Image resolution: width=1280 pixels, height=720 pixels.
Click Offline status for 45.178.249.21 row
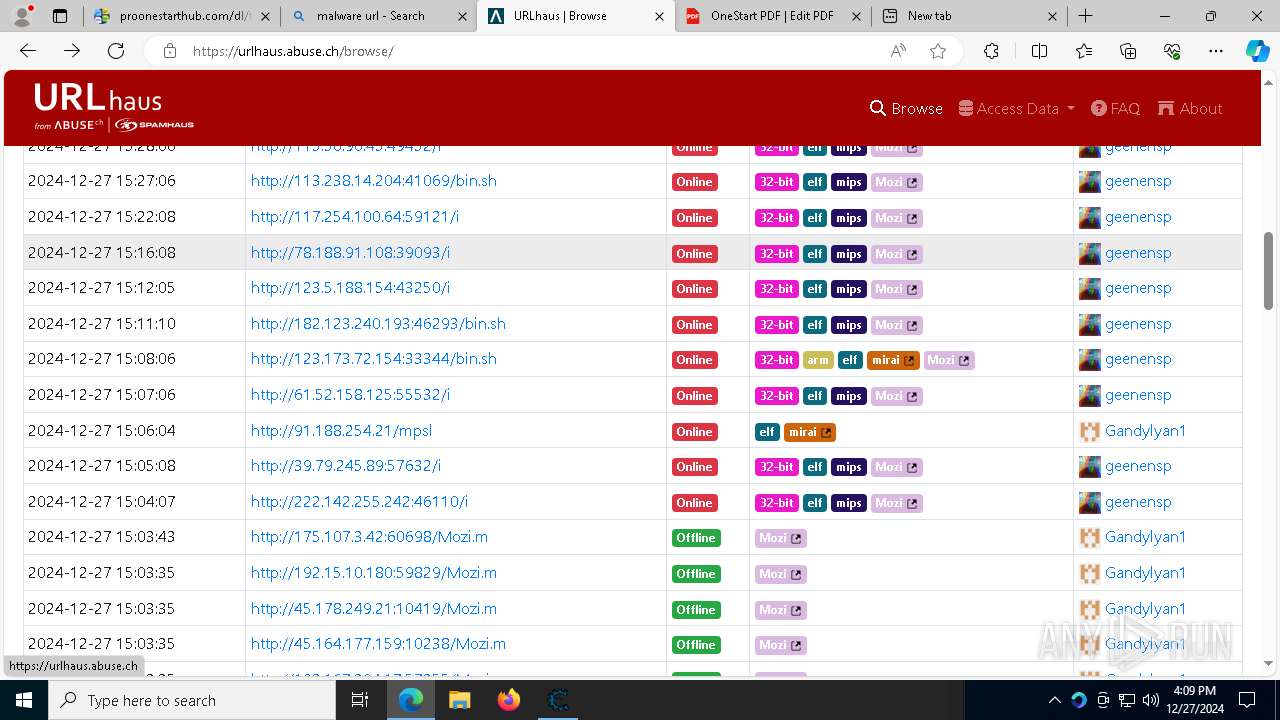696,609
